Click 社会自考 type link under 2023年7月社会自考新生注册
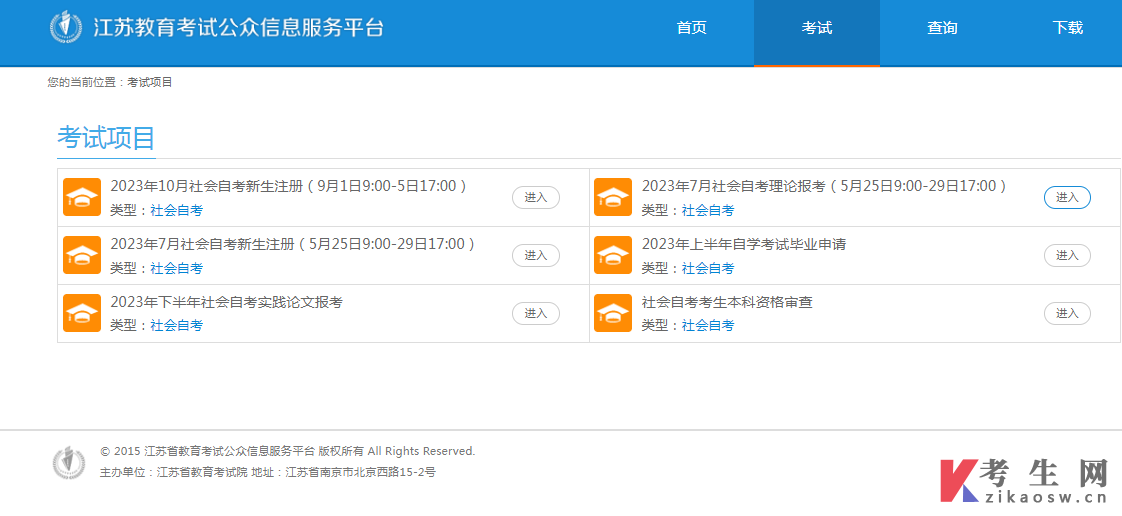This screenshot has width=1122, height=516. click(177, 268)
